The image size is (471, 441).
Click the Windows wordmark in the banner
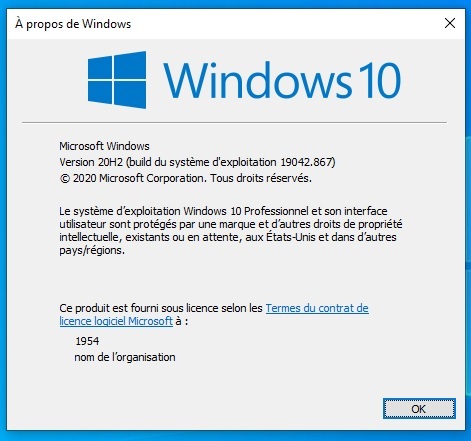(x=257, y=80)
